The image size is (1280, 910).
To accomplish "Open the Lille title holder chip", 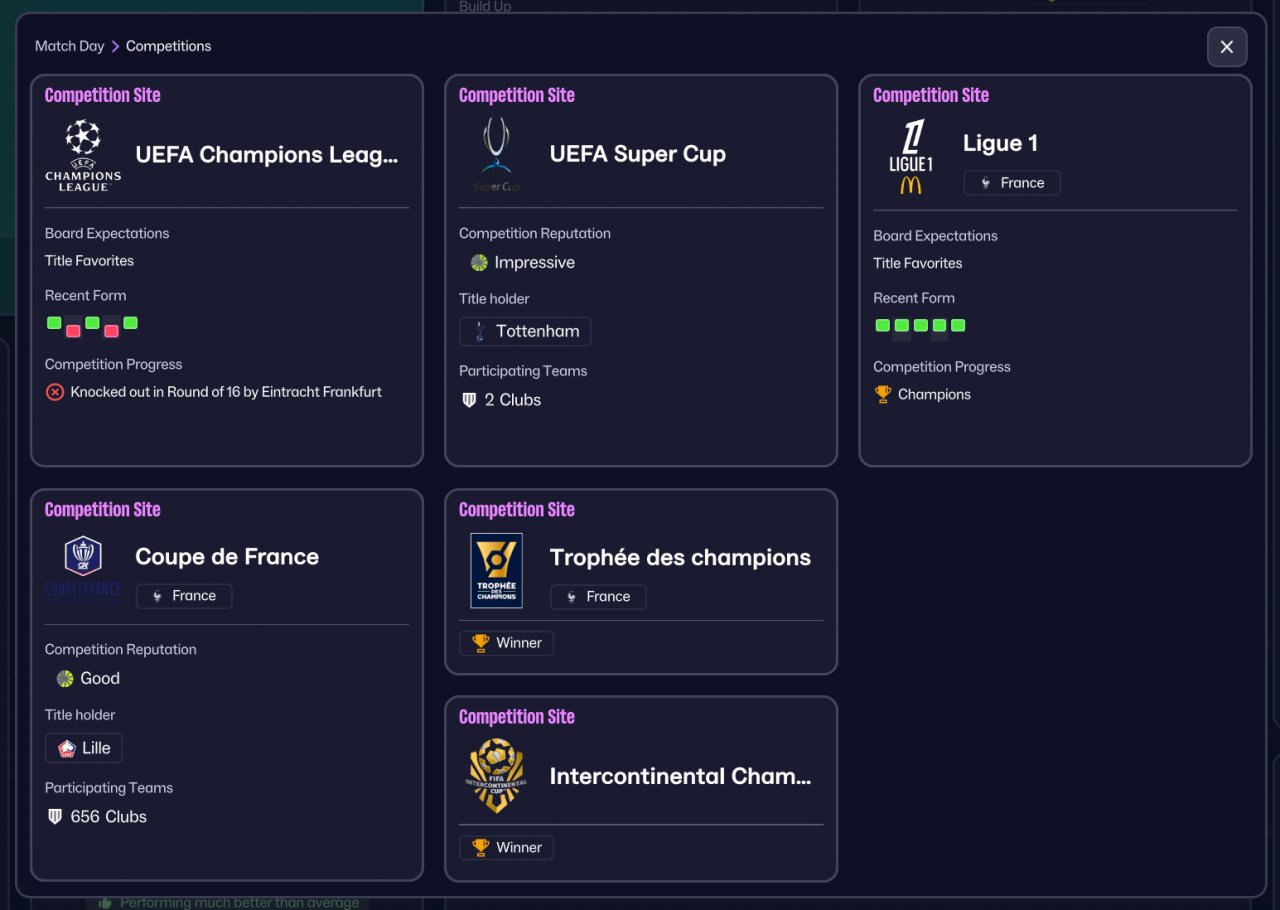I will tap(84, 748).
